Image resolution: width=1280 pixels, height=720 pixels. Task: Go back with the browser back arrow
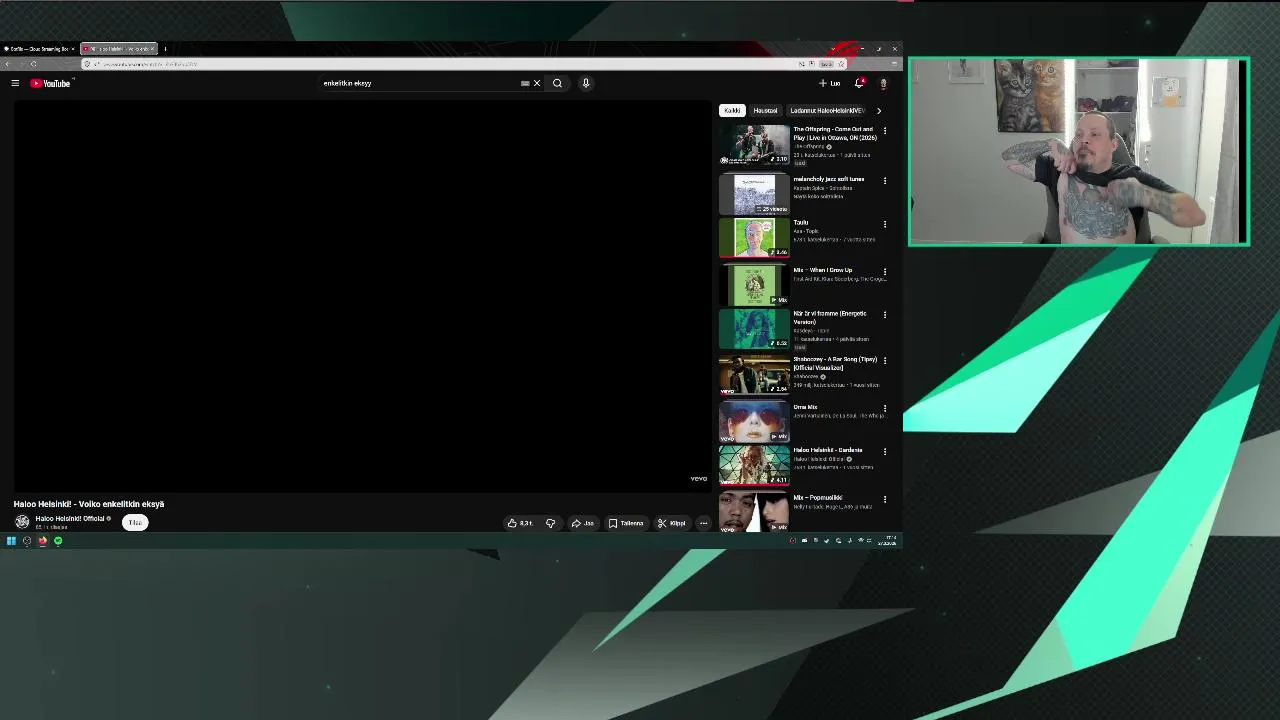coord(7,64)
